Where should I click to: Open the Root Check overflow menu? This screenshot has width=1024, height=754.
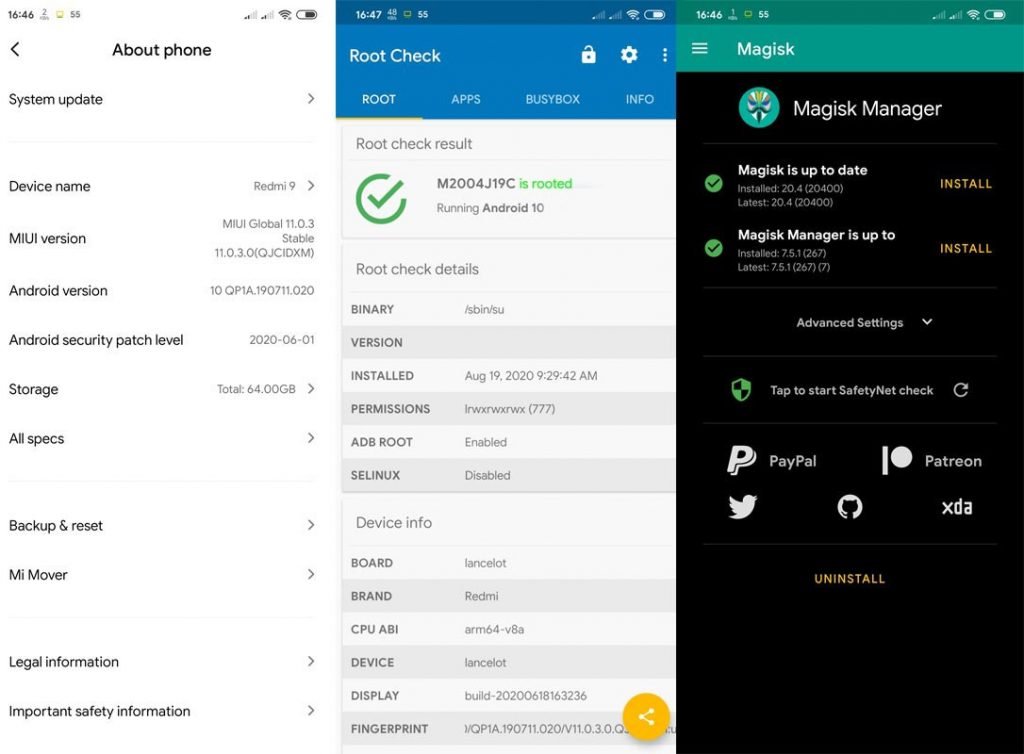(664, 56)
